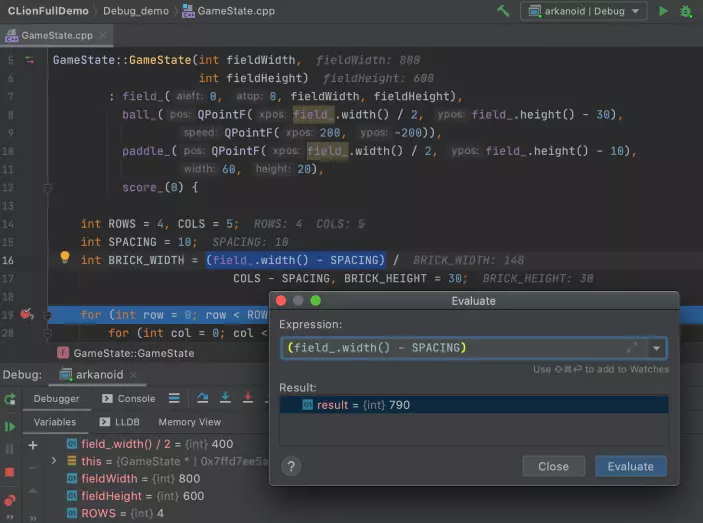This screenshot has height=523, width=703.
Task: Add new watch with plus icon
Action: (33, 445)
